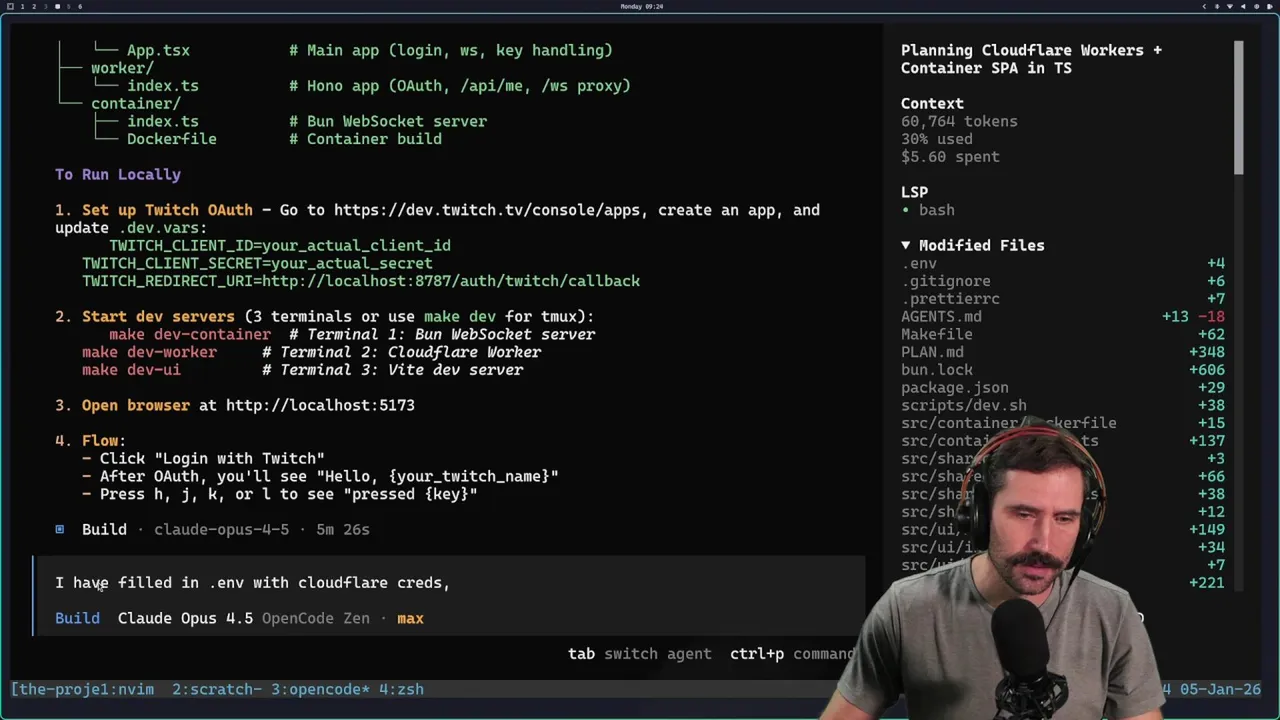Viewport: 1280px width, 720px height.
Task: Open the launcher icon in top bar
Action: coord(10,6)
